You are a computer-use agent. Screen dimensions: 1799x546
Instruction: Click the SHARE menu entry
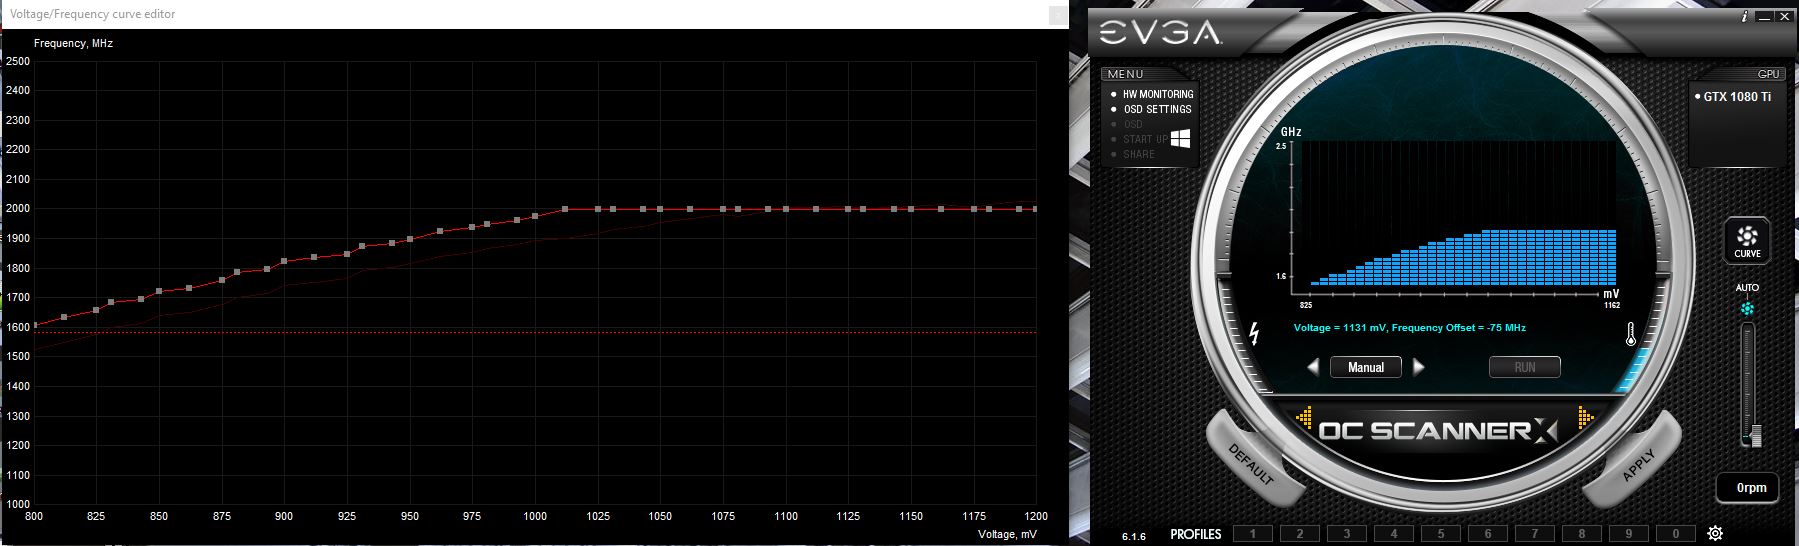pyautogui.click(x=1139, y=154)
